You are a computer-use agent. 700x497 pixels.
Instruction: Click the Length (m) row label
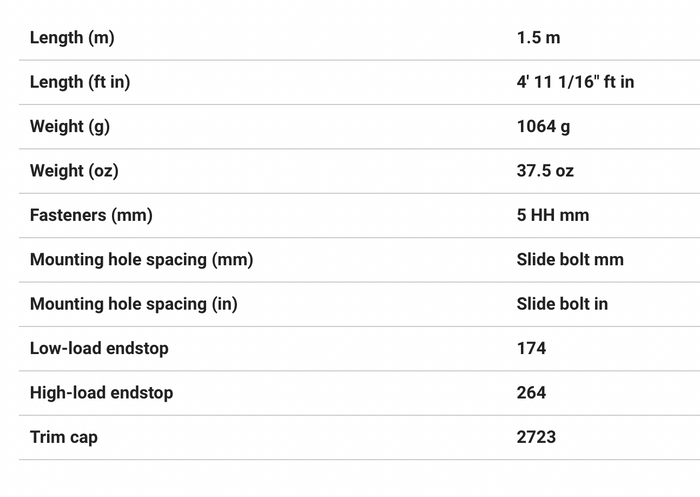(72, 38)
